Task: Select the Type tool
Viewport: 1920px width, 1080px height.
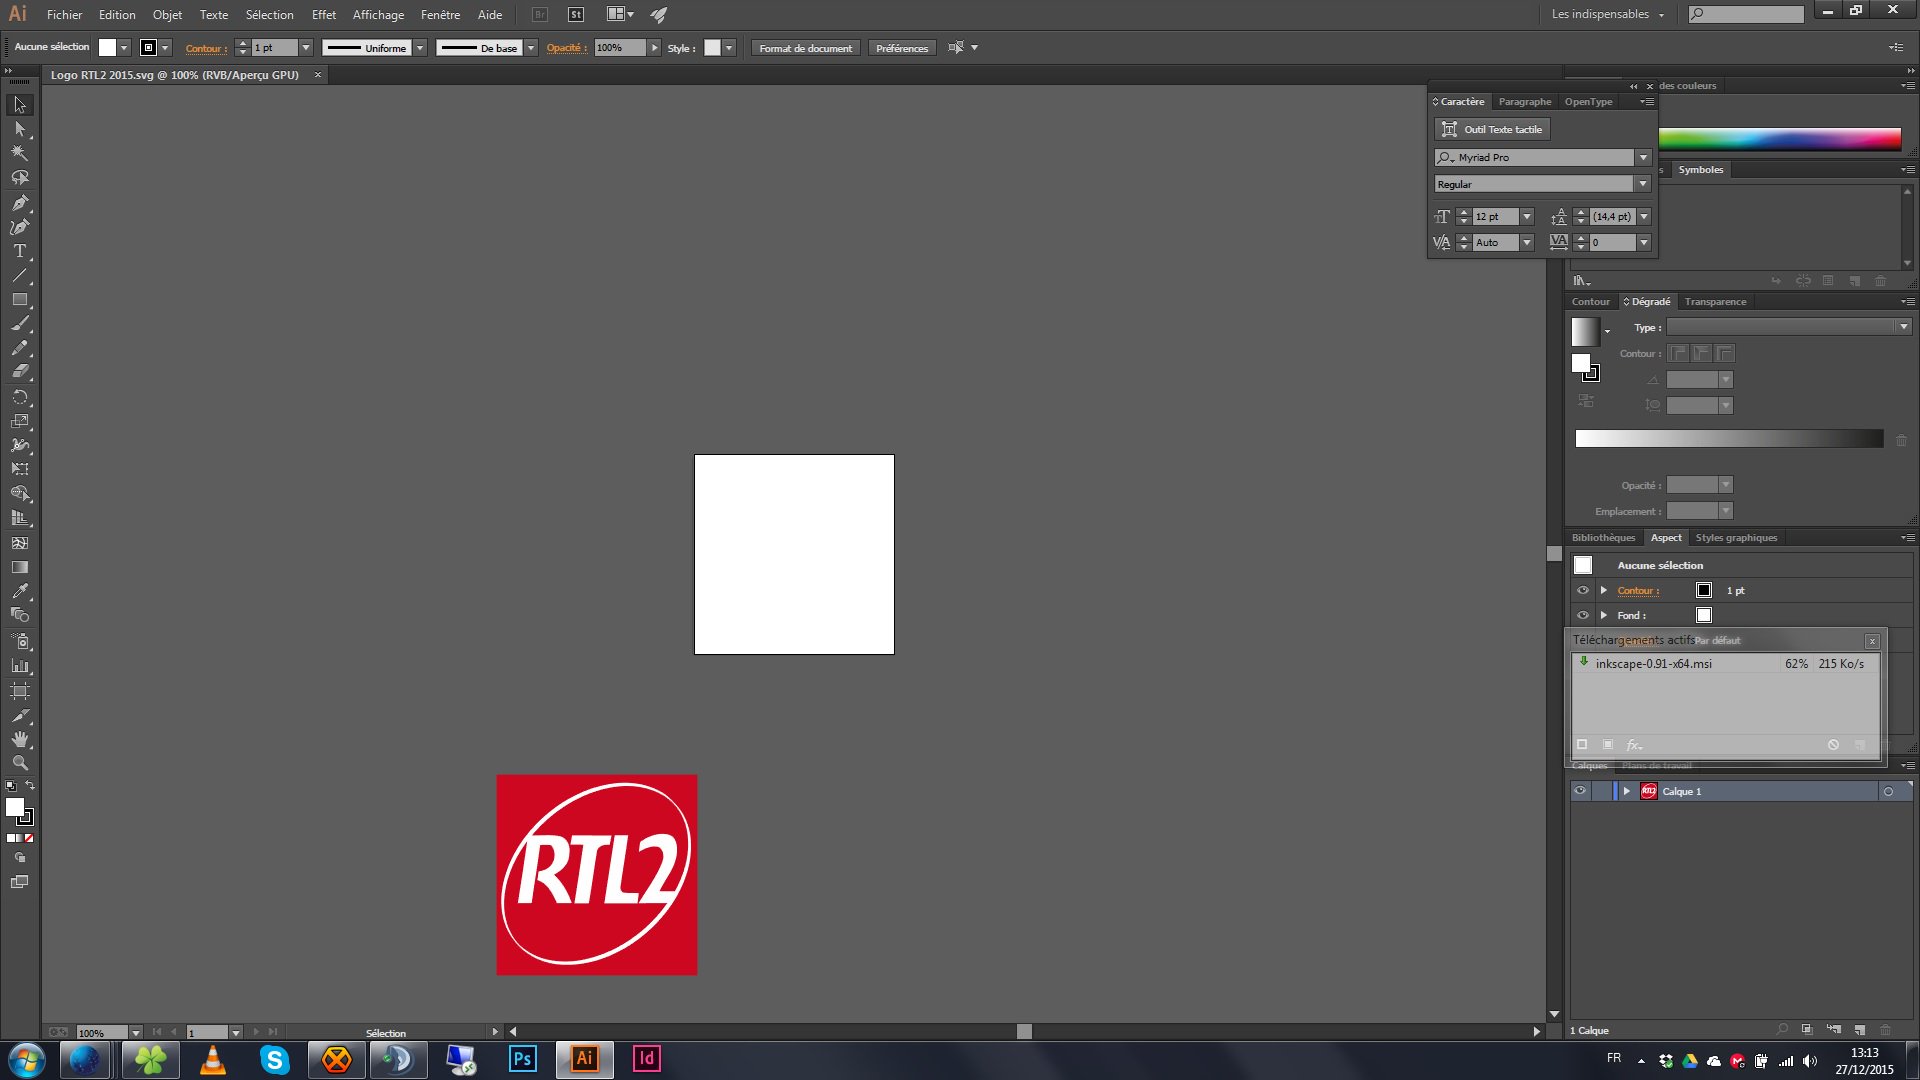Action: (19, 251)
